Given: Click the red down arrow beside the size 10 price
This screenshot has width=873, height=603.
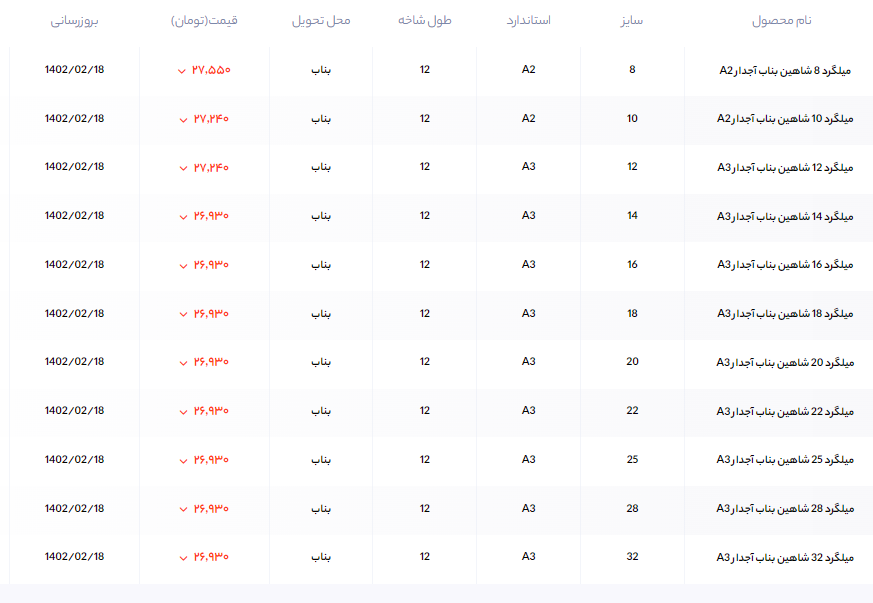Looking at the screenshot, I should click(182, 120).
